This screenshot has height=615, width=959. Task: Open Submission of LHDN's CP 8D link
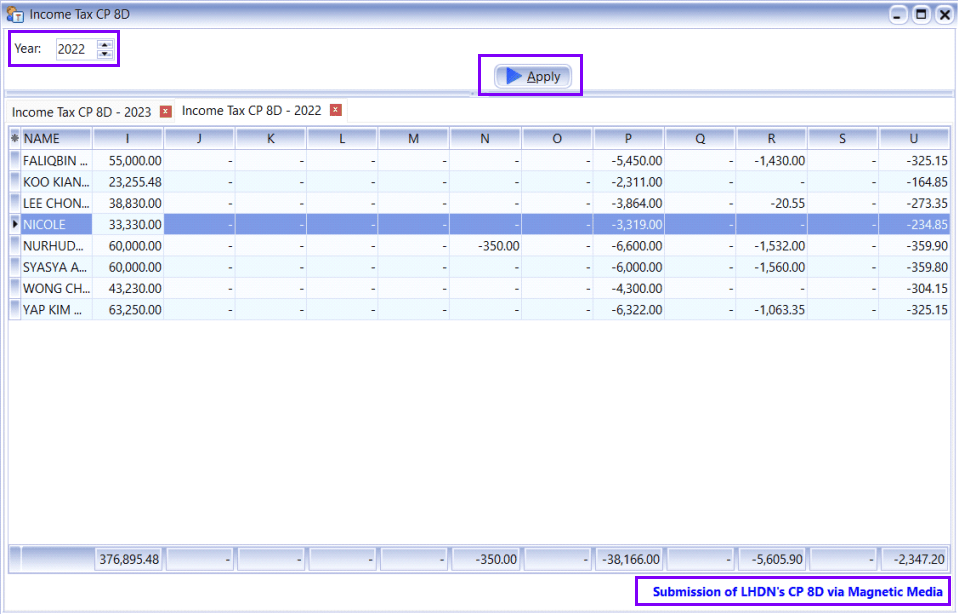tap(797, 592)
